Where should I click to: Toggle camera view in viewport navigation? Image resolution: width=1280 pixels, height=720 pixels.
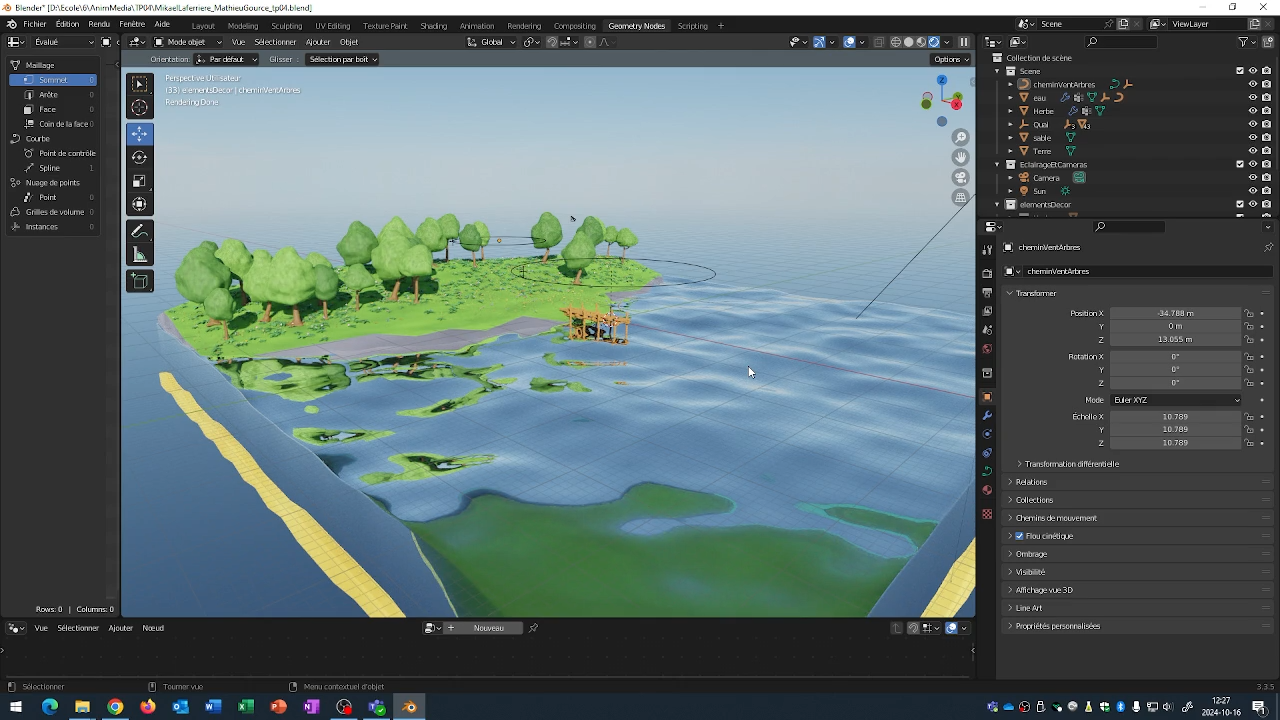click(960, 177)
